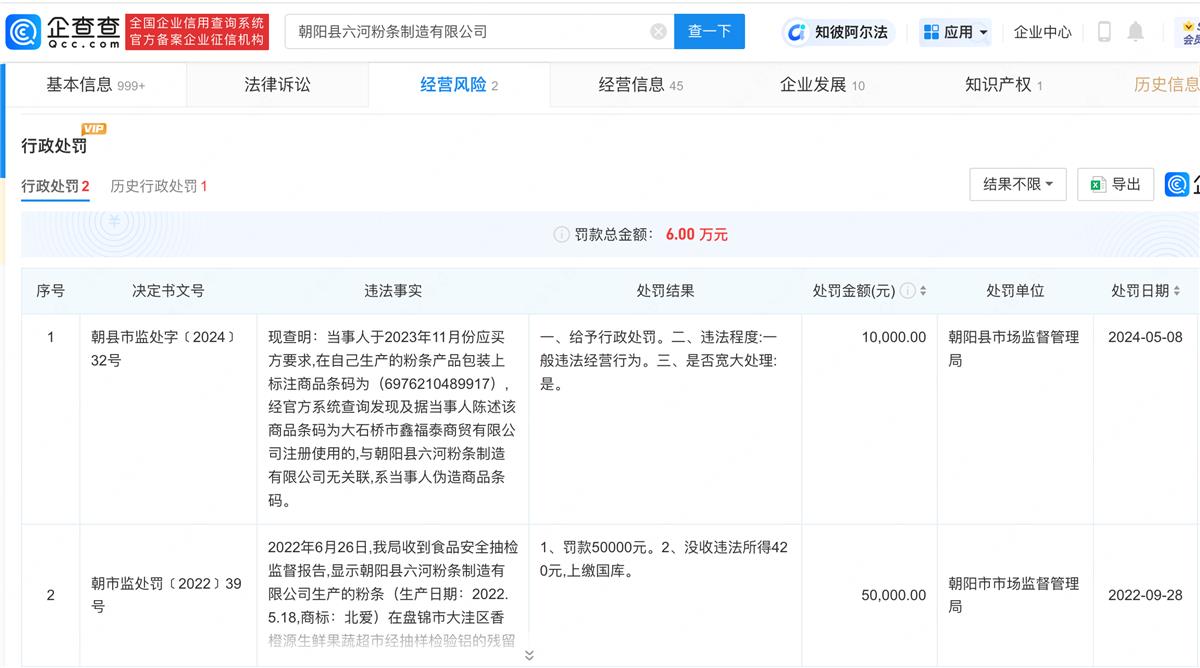Switch to 历史行政处罚 sub-tab
The width and height of the screenshot is (1200, 668).
(x=159, y=186)
